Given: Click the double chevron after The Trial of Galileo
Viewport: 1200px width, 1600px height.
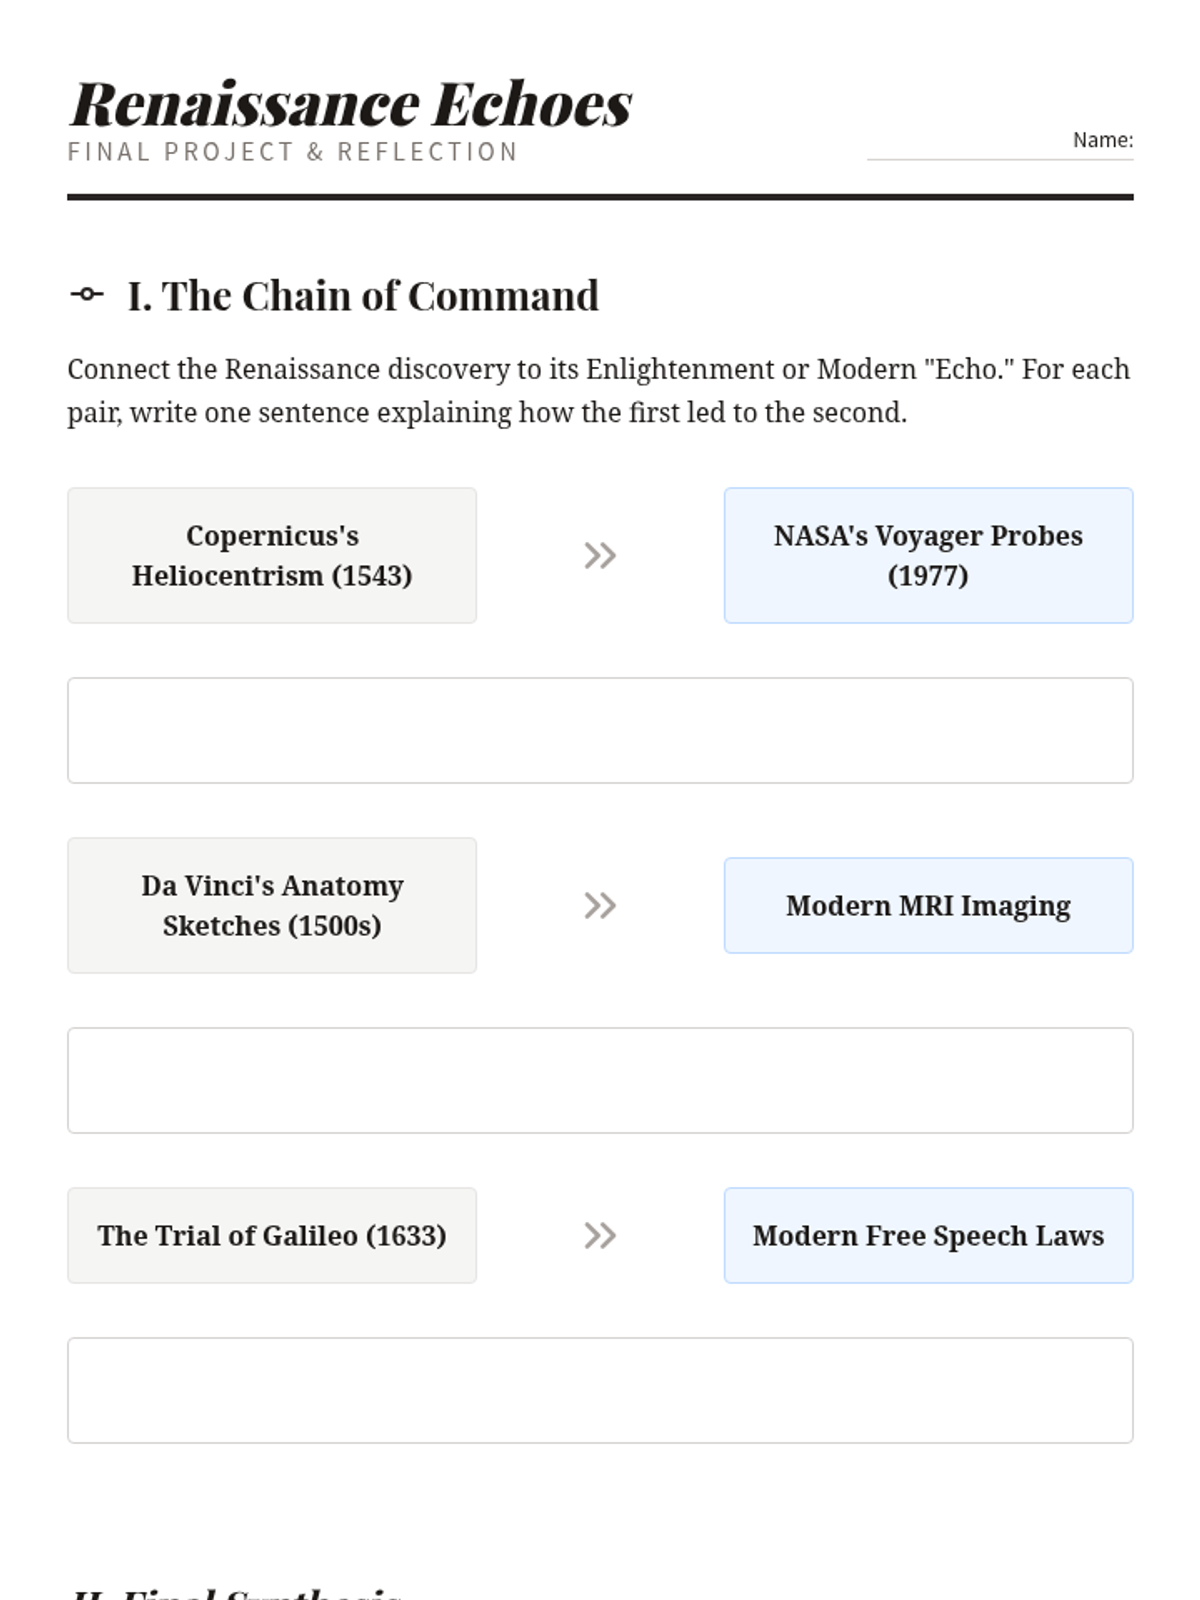Looking at the screenshot, I should coord(600,1235).
